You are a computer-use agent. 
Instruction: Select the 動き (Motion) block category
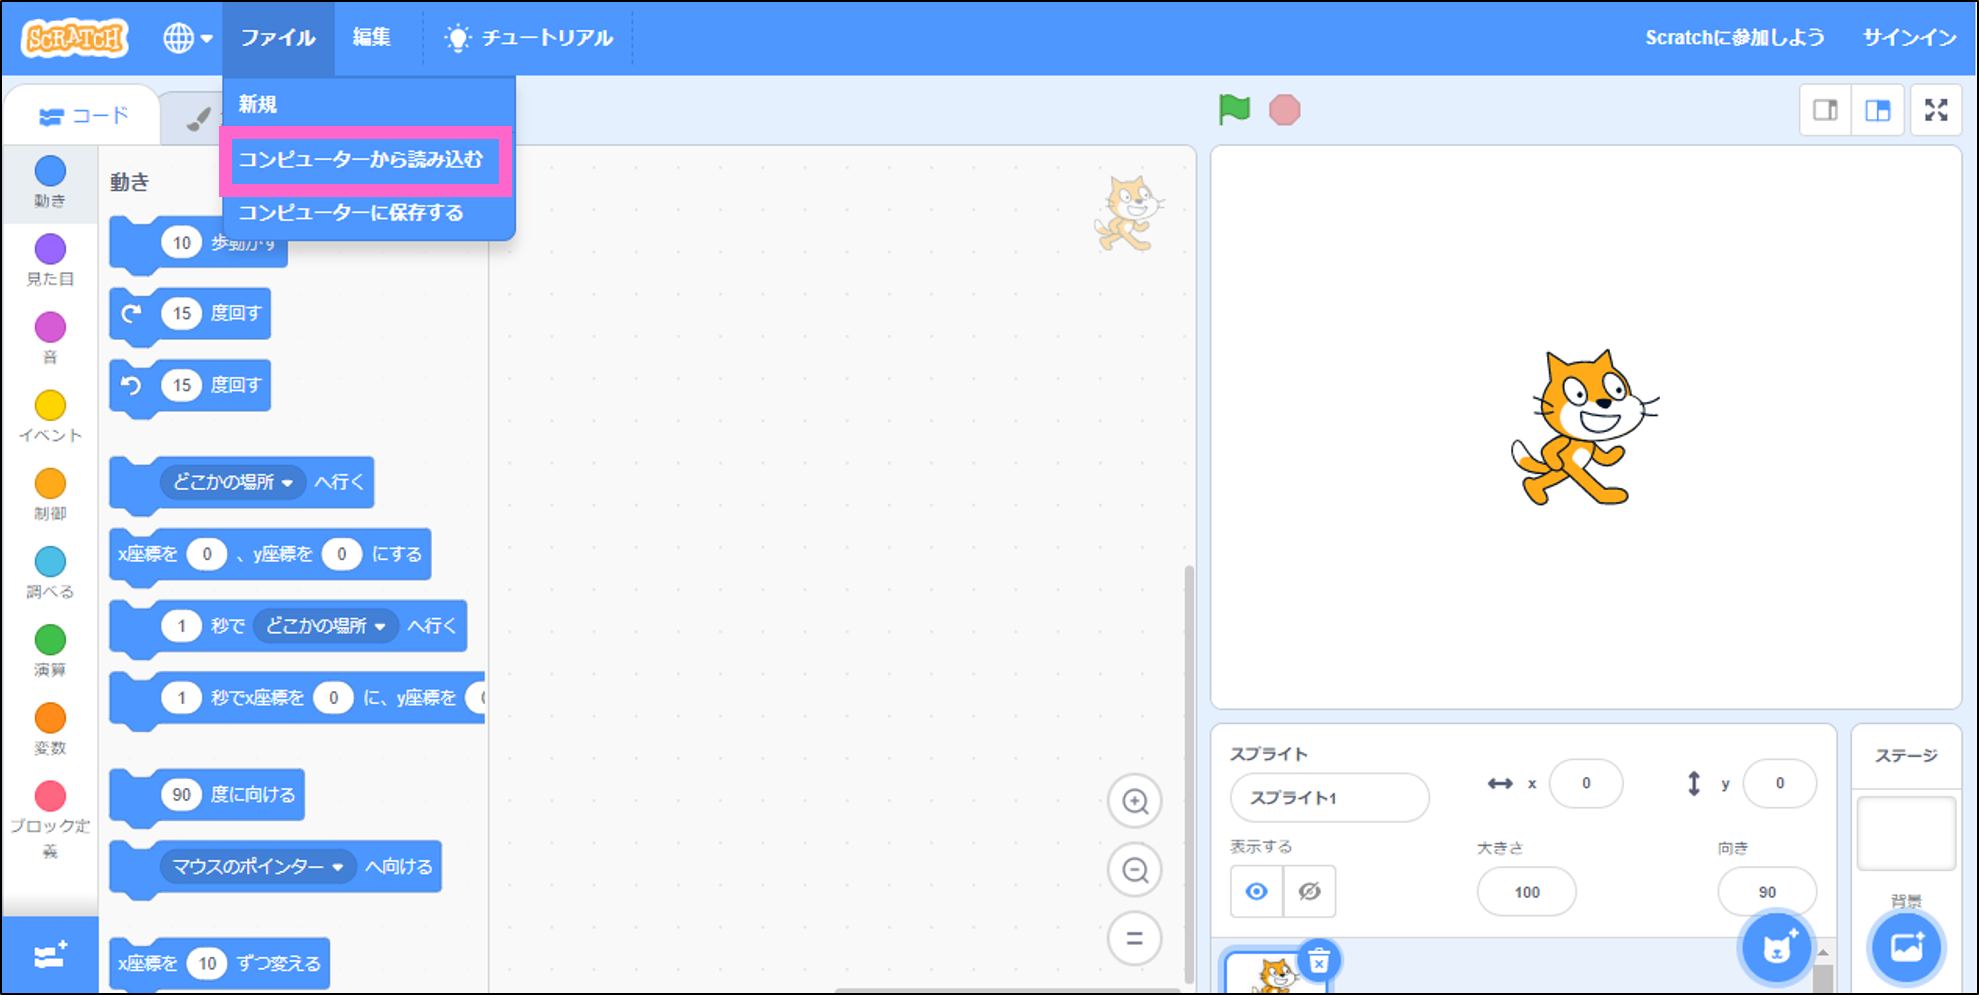pos(49,183)
